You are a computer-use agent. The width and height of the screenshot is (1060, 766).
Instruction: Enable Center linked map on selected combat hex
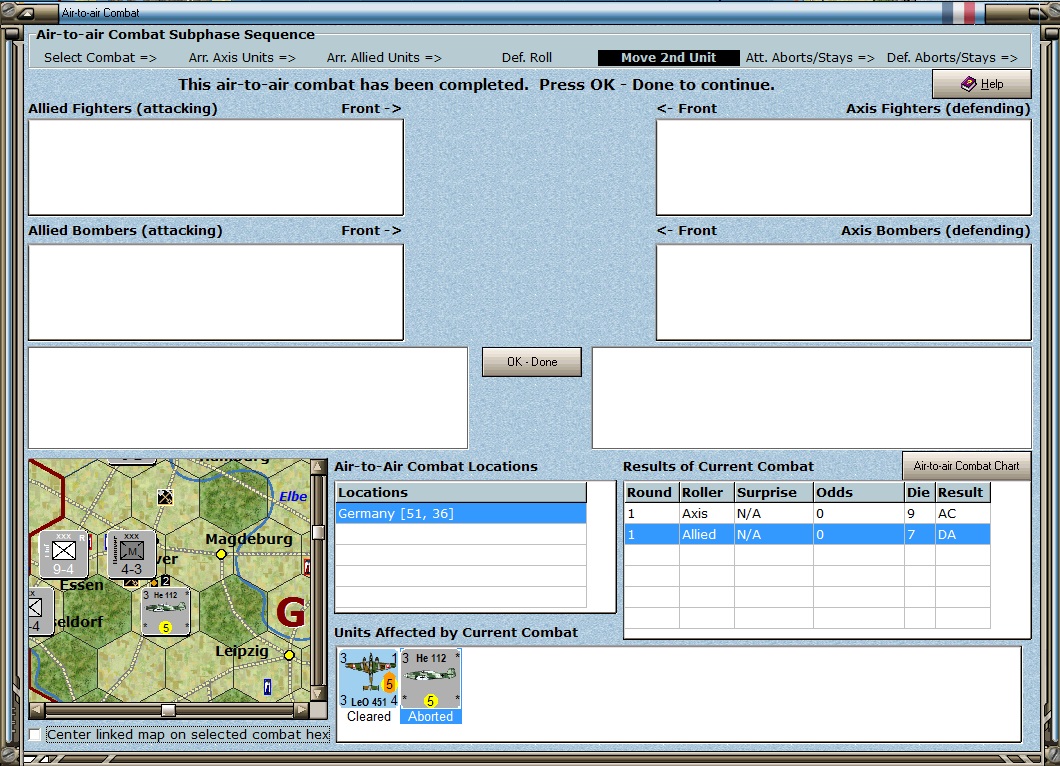(35, 734)
